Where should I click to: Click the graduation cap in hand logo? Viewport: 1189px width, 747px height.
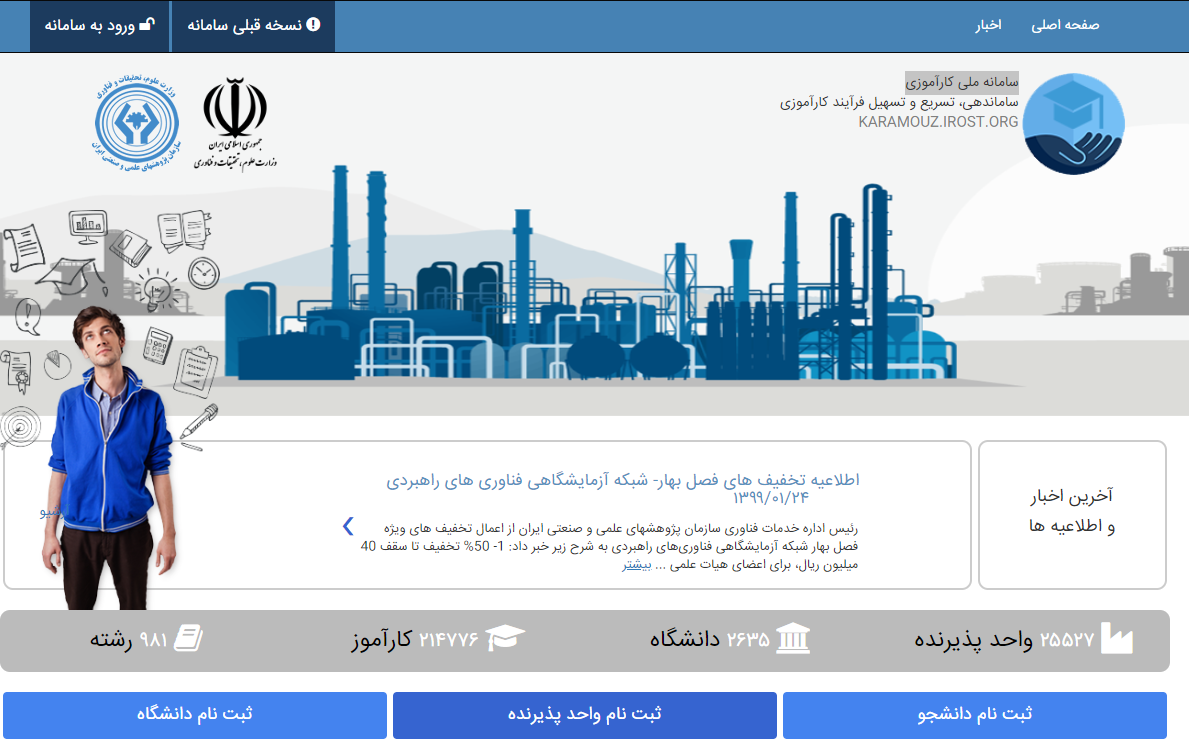pos(1074,124)
